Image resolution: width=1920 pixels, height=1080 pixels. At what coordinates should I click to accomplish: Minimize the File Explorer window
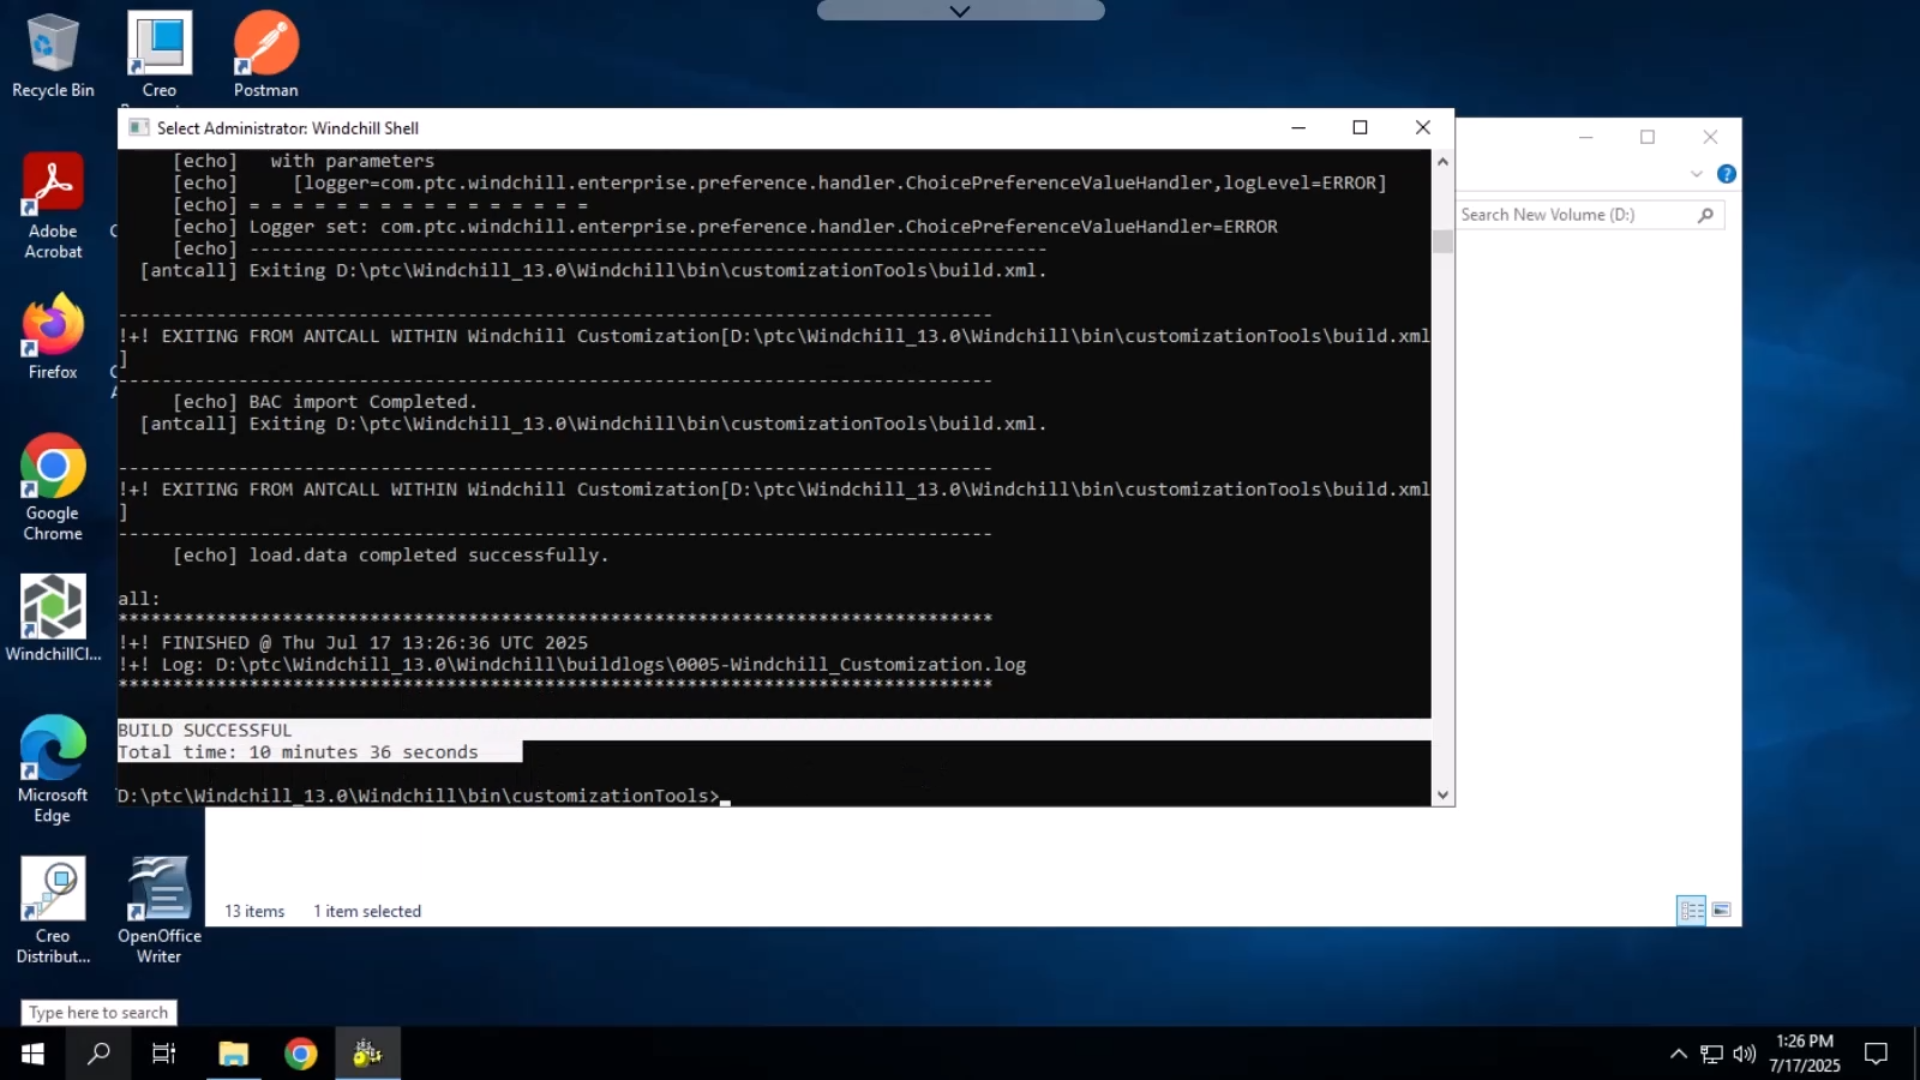tap(1586, 137)
